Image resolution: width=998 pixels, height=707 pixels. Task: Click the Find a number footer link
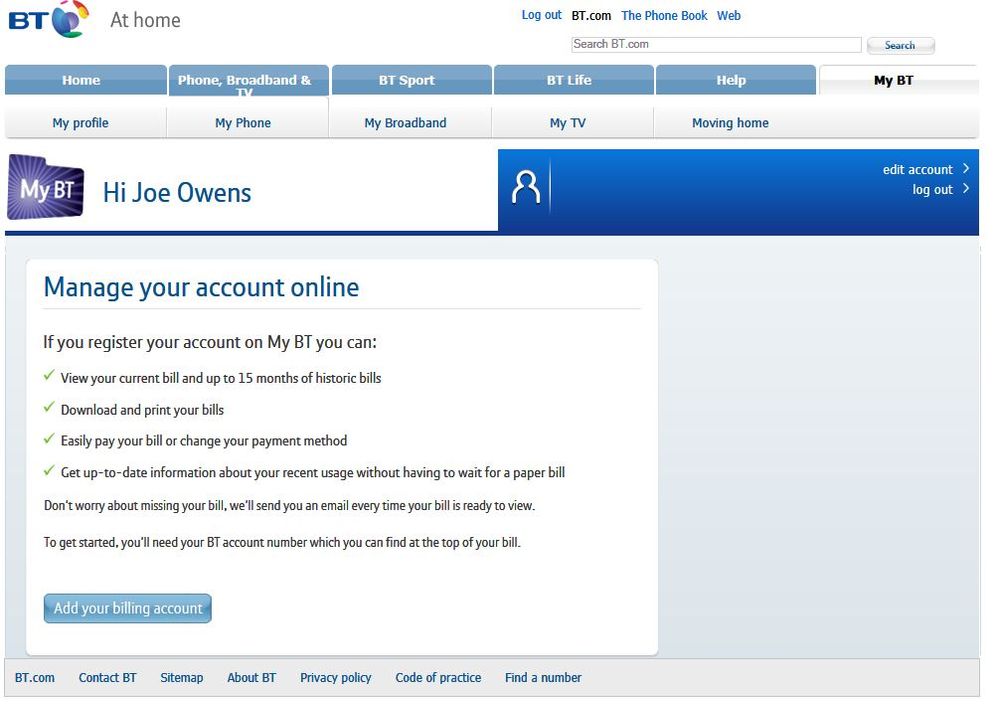click(x=543, y=677)
